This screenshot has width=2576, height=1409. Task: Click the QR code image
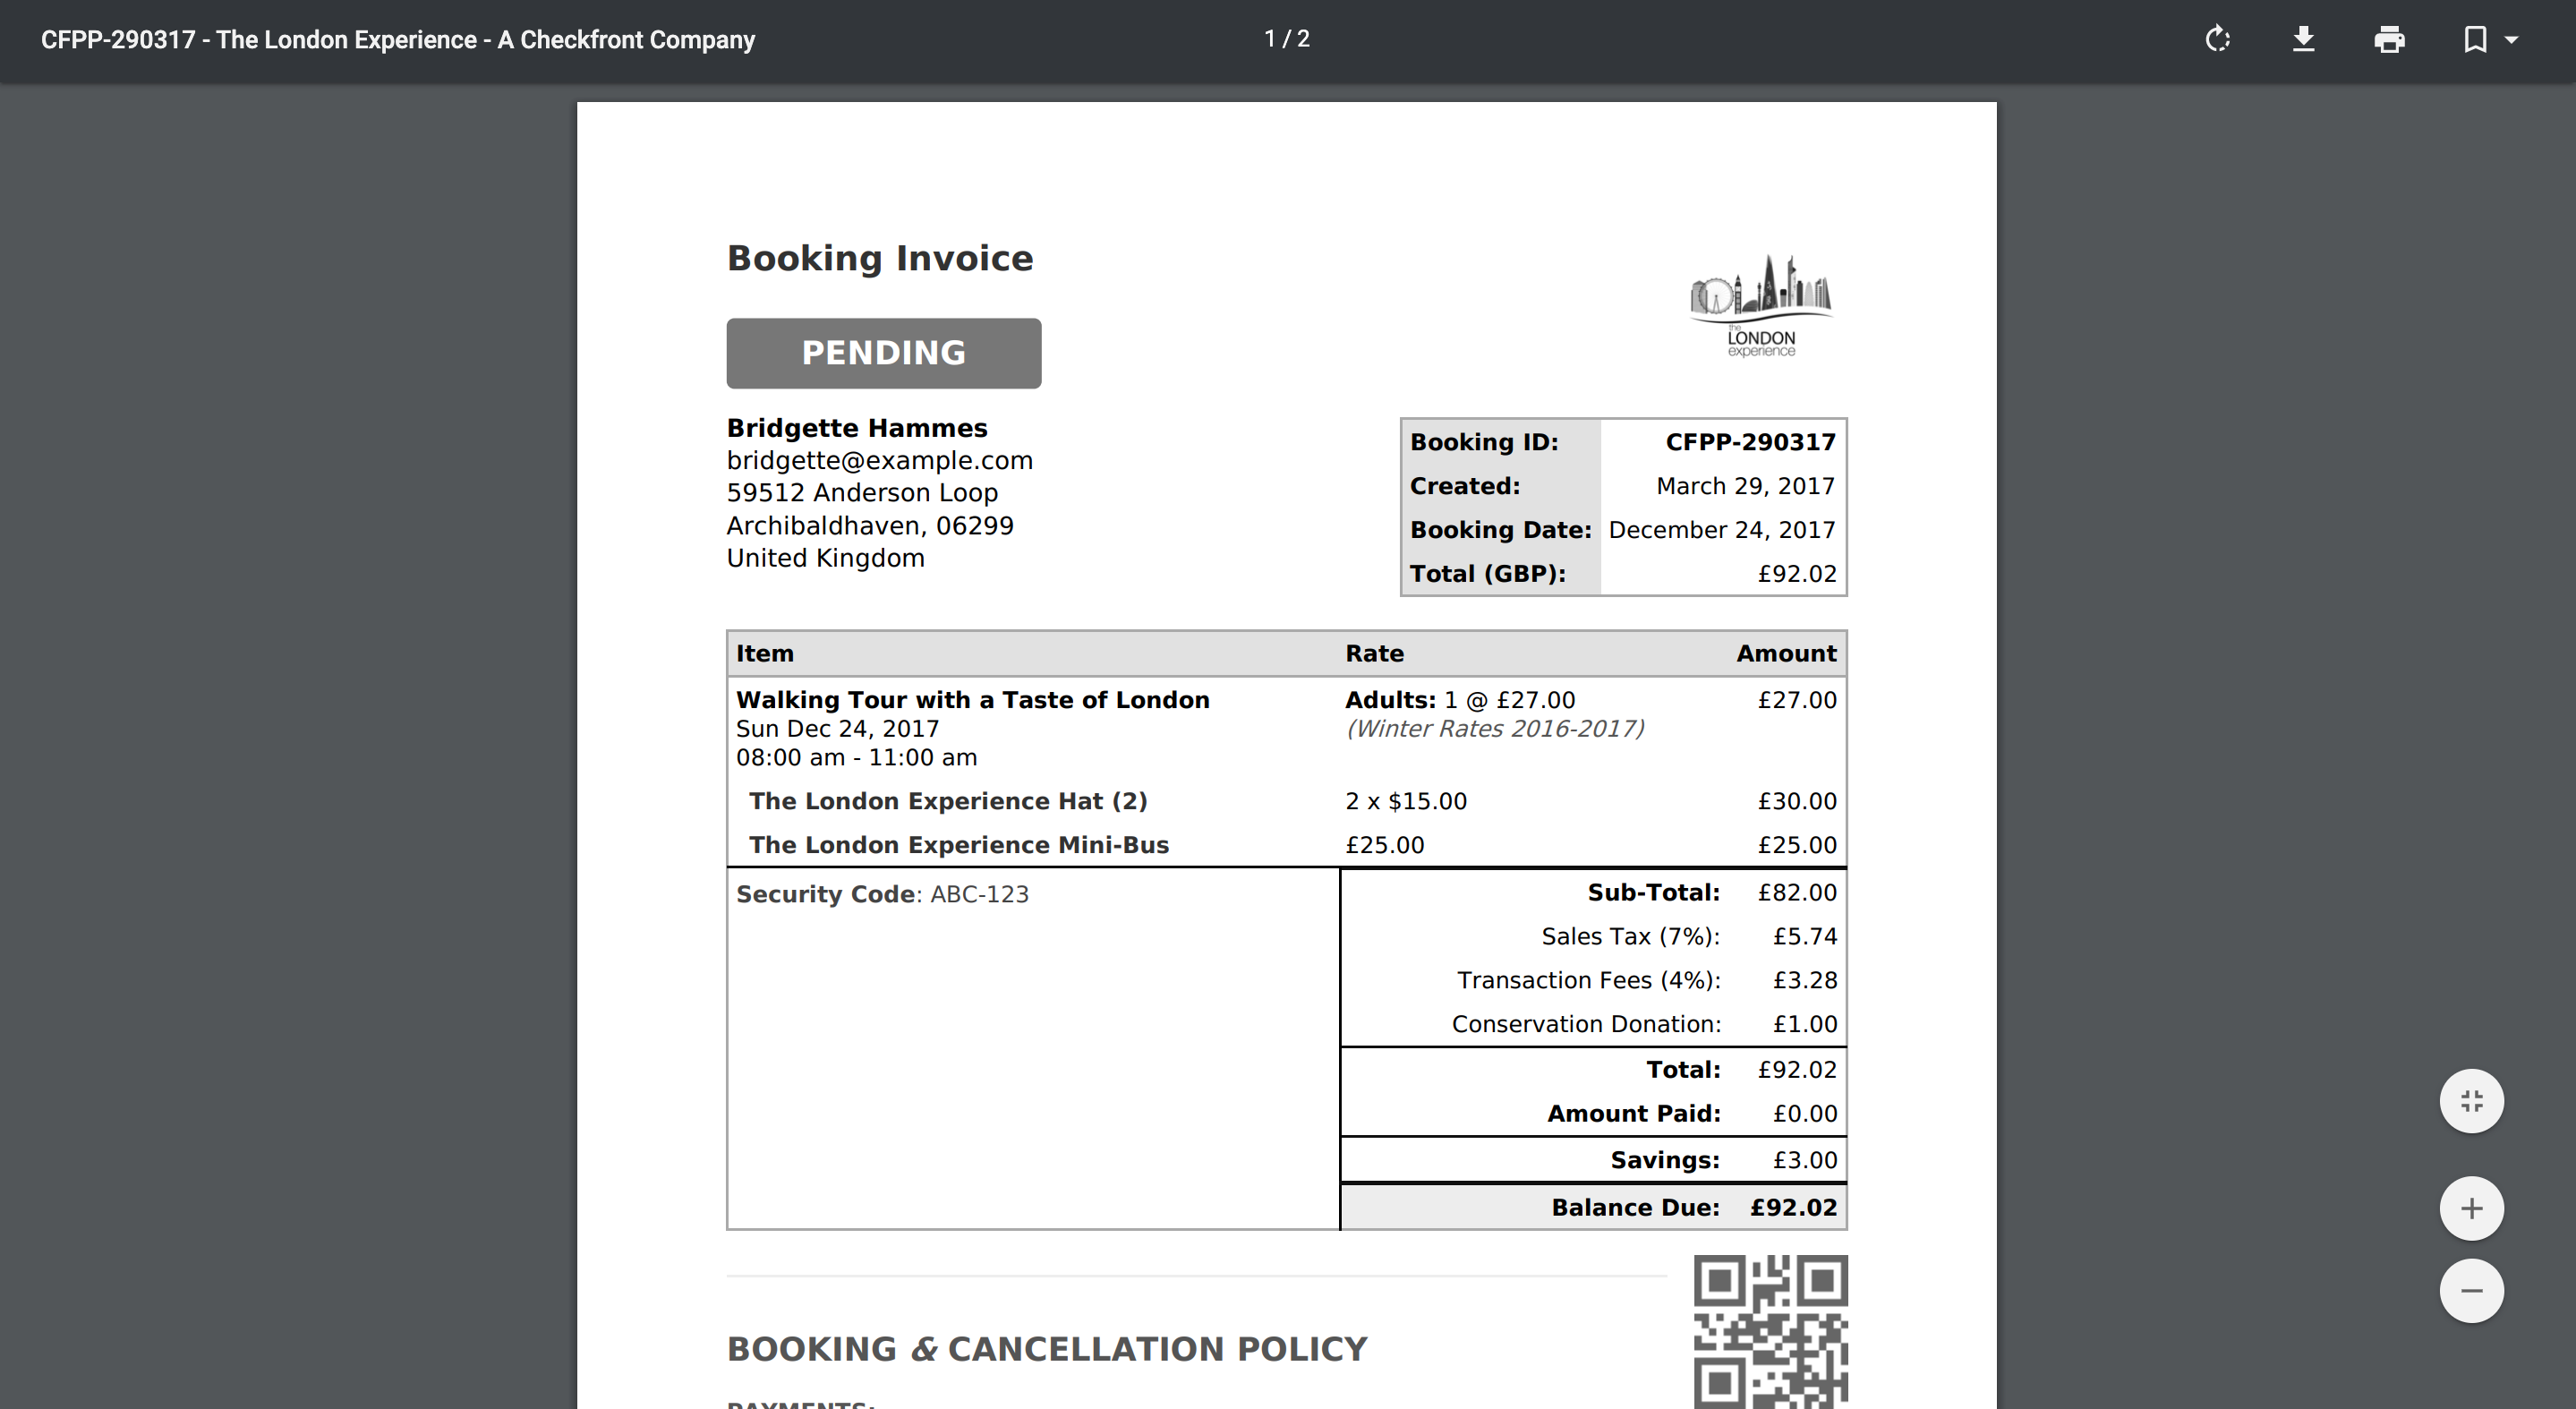(x=1770, y=1331)
